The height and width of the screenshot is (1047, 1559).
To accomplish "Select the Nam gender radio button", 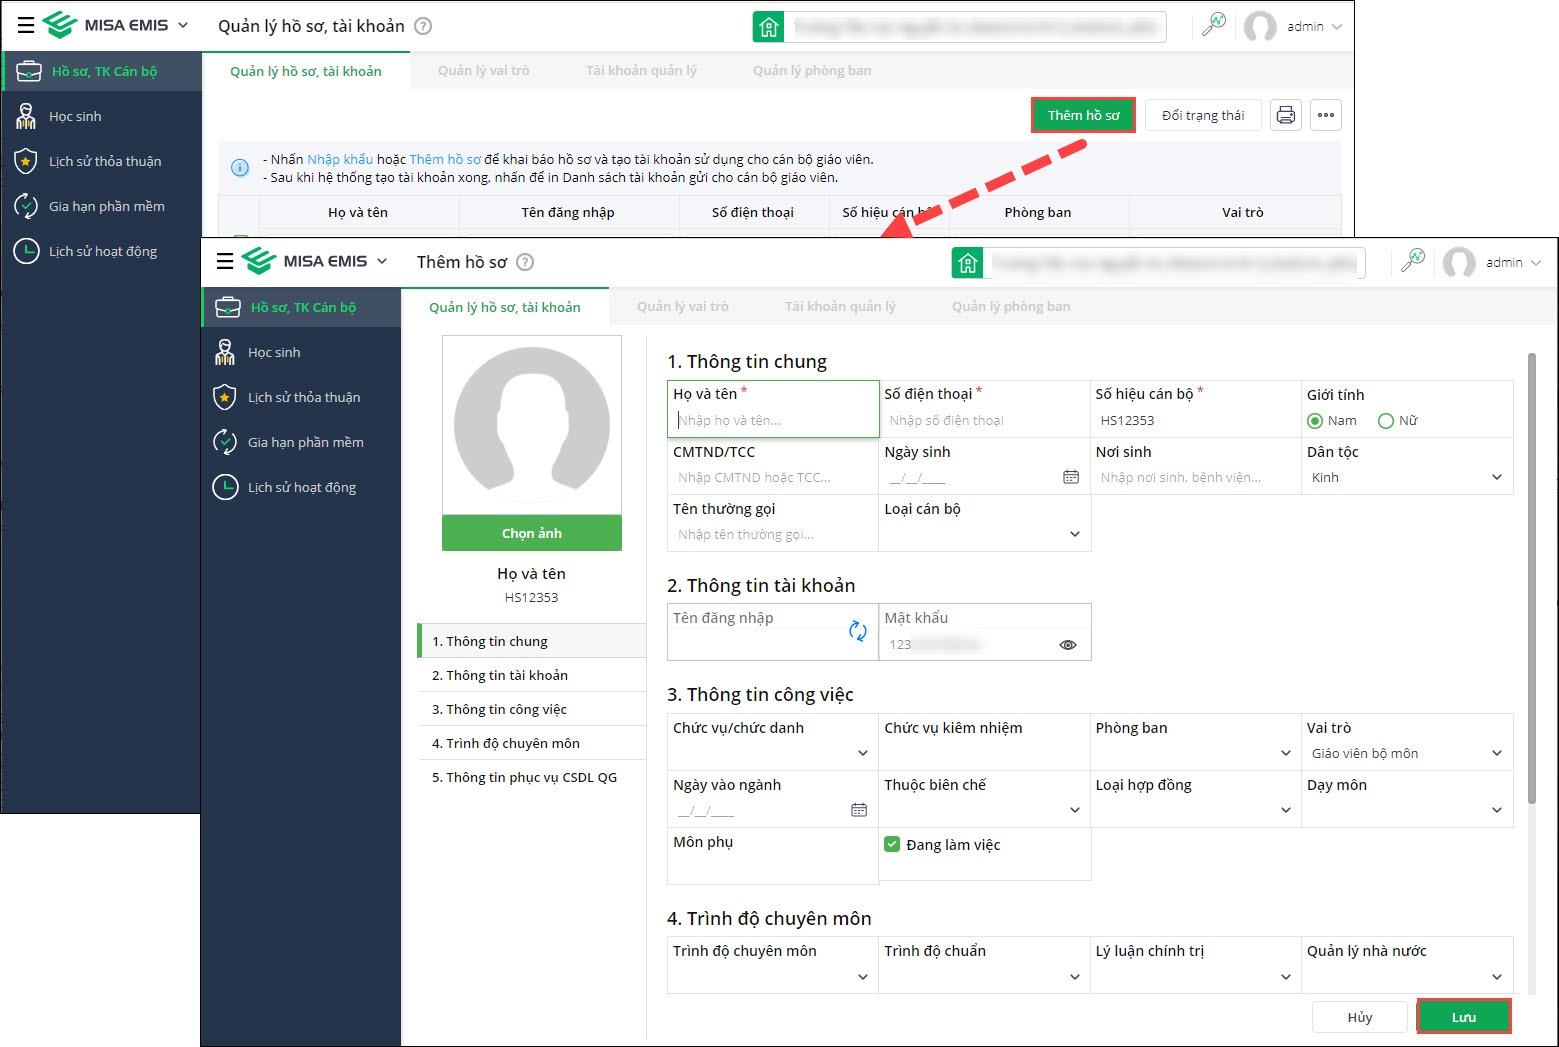I will click(1315, 421).
